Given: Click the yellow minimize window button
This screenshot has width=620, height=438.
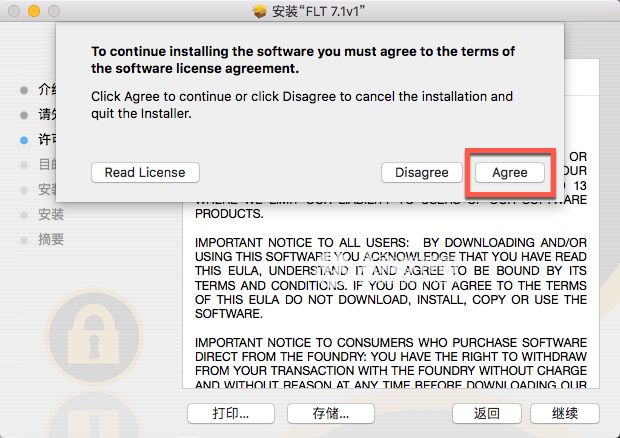Looking at the screenshot, I should [34, 11].
